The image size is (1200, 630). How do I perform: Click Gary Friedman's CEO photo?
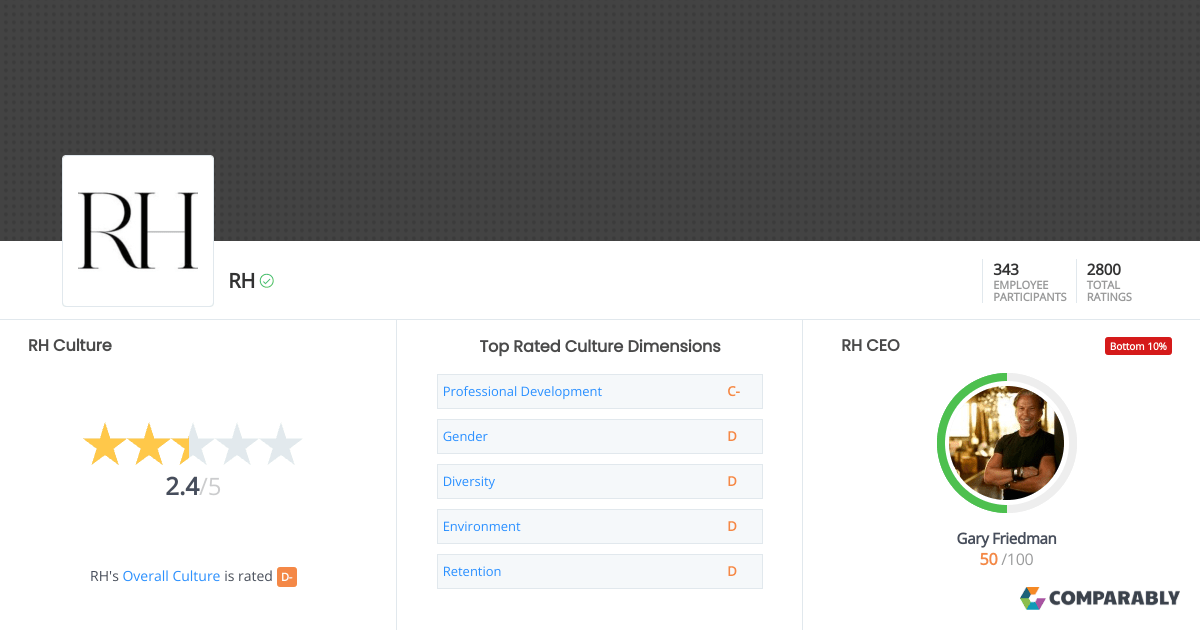(x=1006, y=443)
